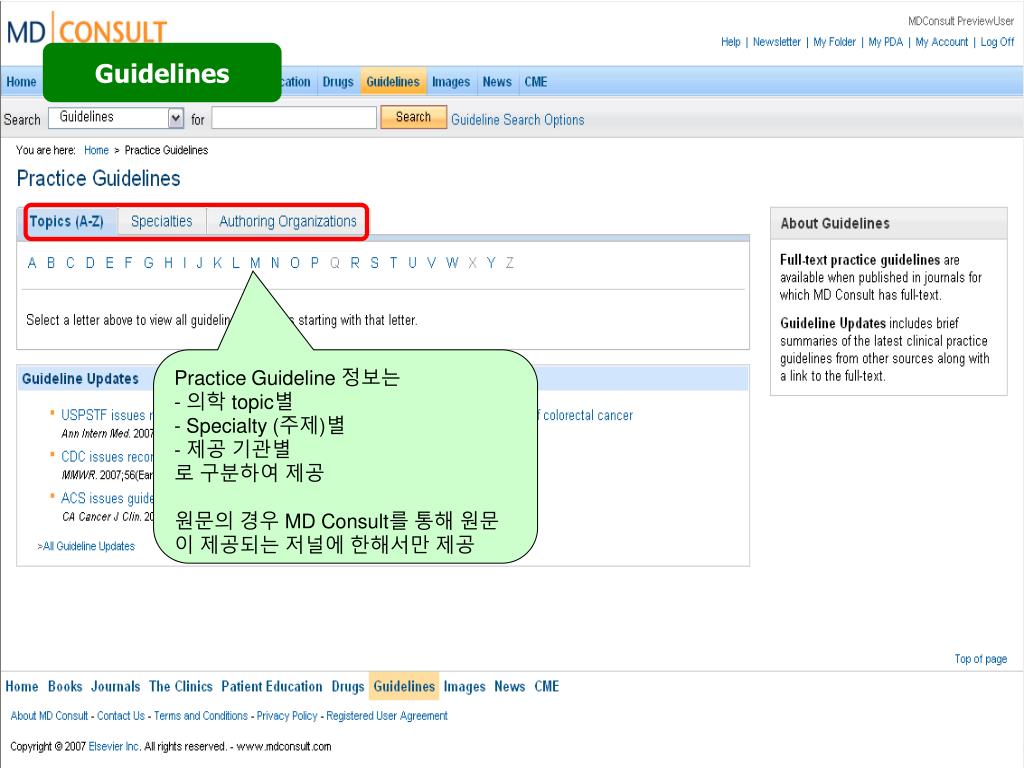Screen dimensions: 1024x768
Task: Open the Contact Us footer link
Action: point(121,716)
